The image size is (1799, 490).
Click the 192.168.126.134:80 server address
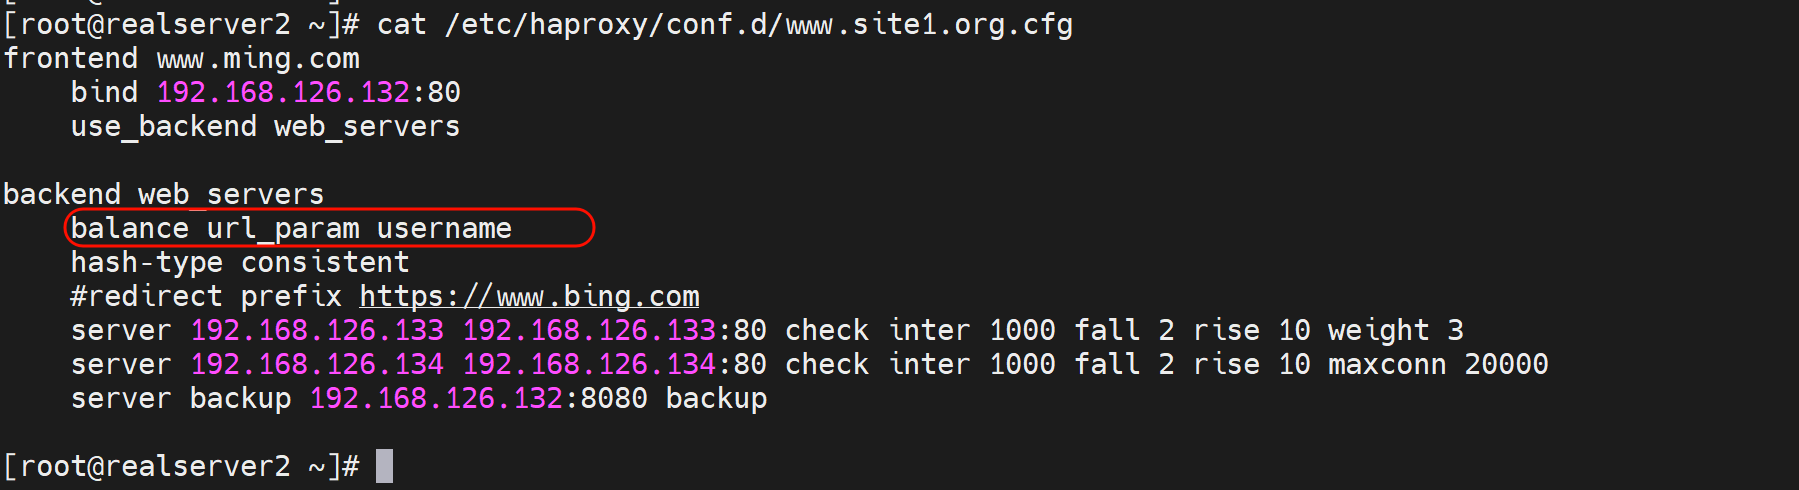614,364
